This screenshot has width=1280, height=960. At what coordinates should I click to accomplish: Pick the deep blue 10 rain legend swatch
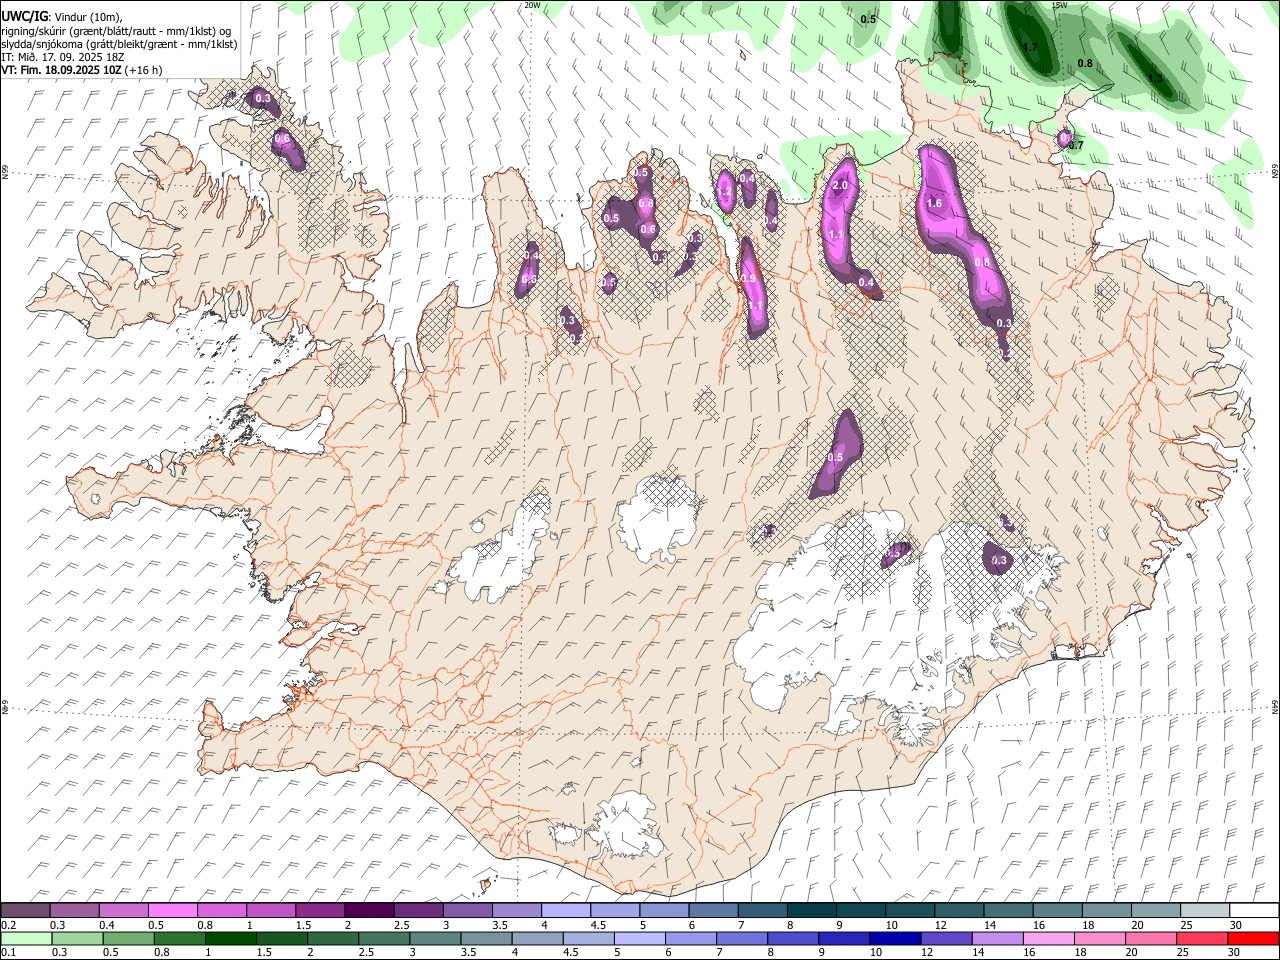tap(894, 939)
